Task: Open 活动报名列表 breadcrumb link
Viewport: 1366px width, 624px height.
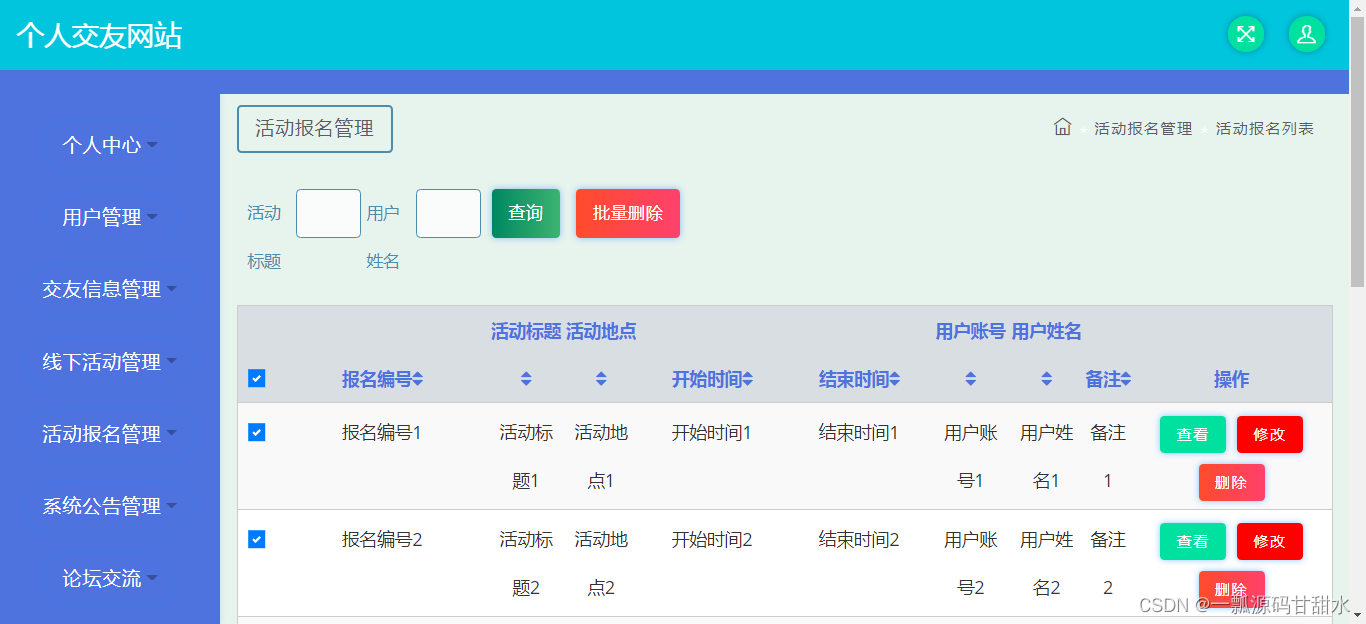Action: tap(1265, 129)
